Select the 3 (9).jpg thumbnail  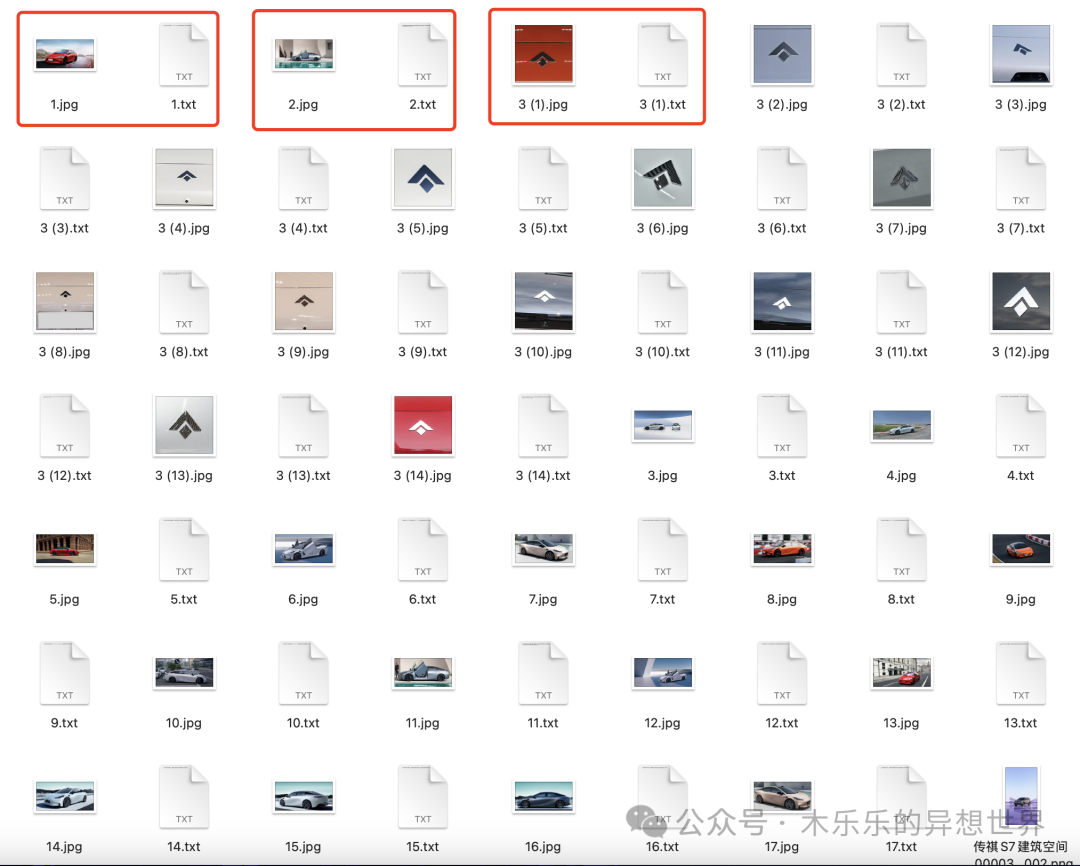pos(304,301)
